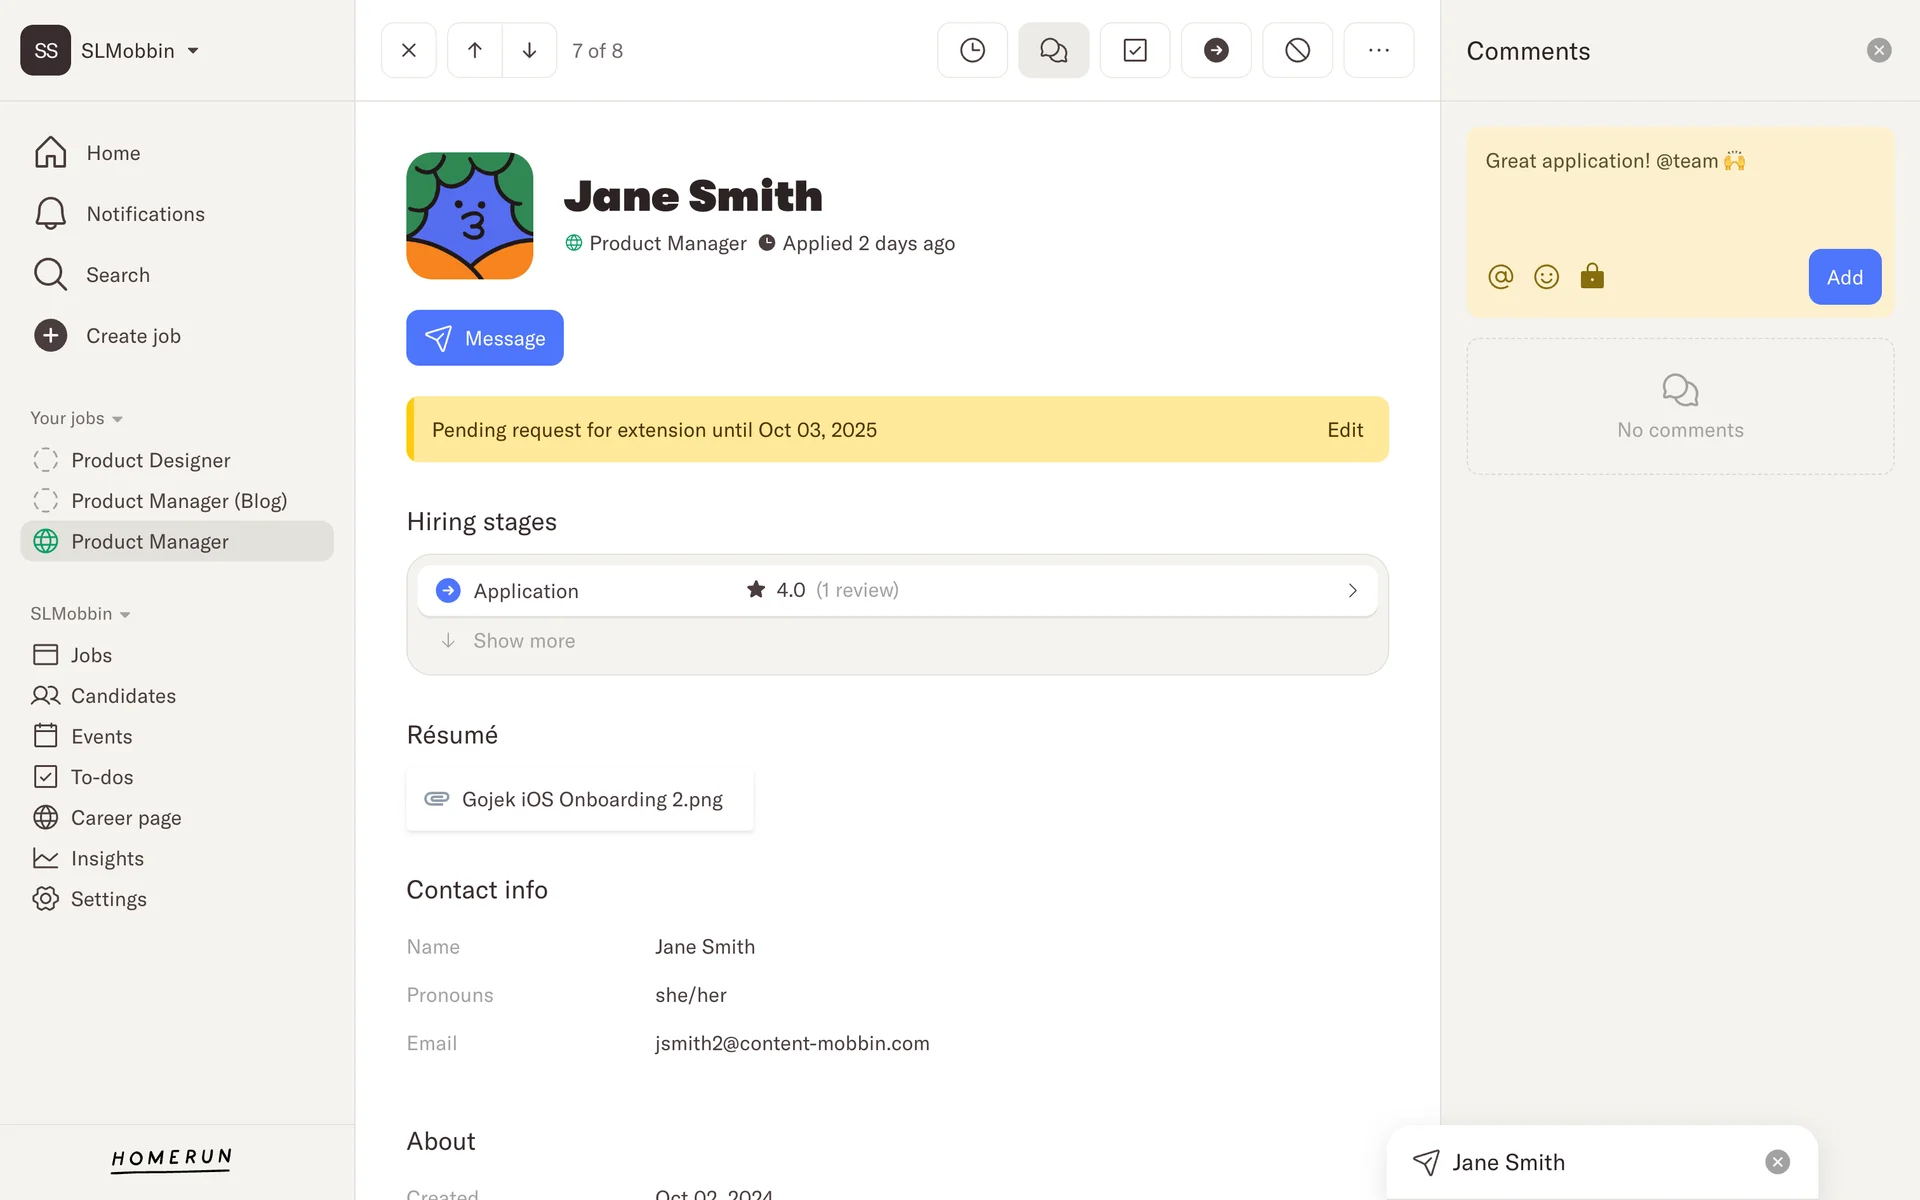Expand Show more hiring stages

click(x=524, y=641)
